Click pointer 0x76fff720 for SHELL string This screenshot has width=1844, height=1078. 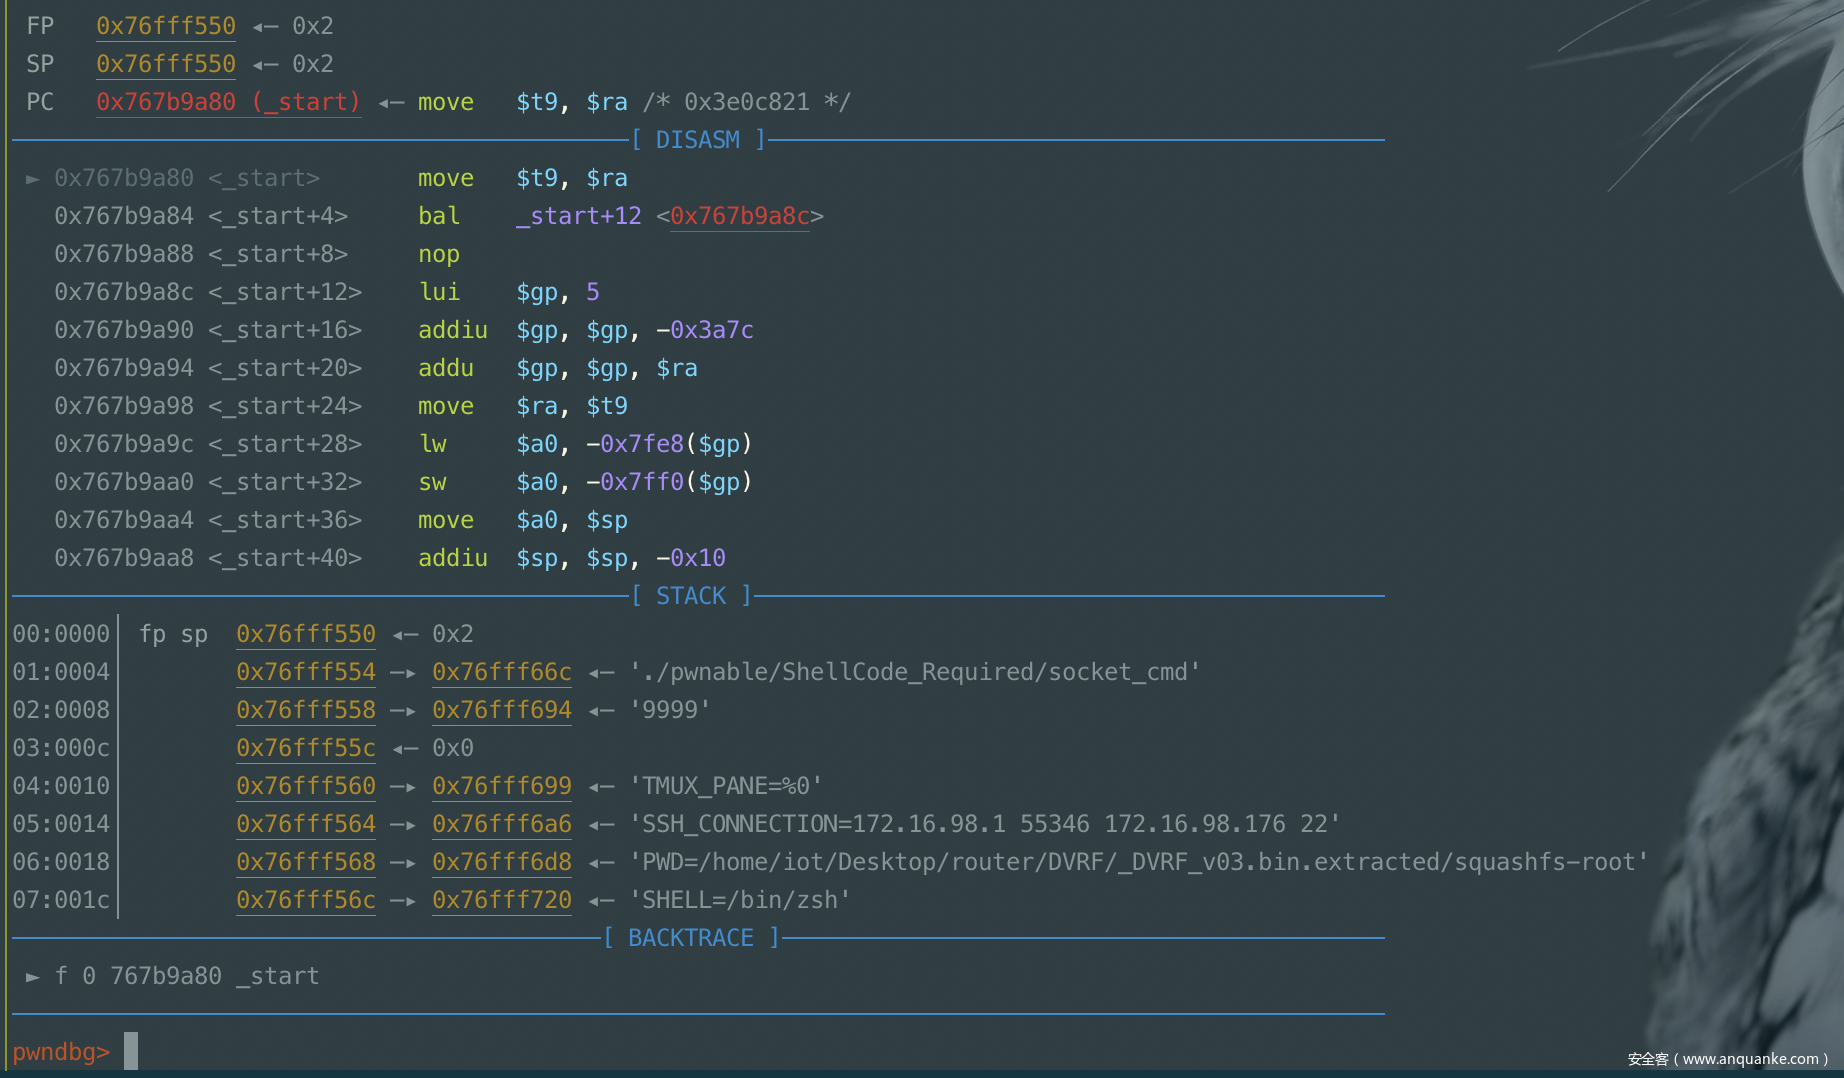pos(502,900)
